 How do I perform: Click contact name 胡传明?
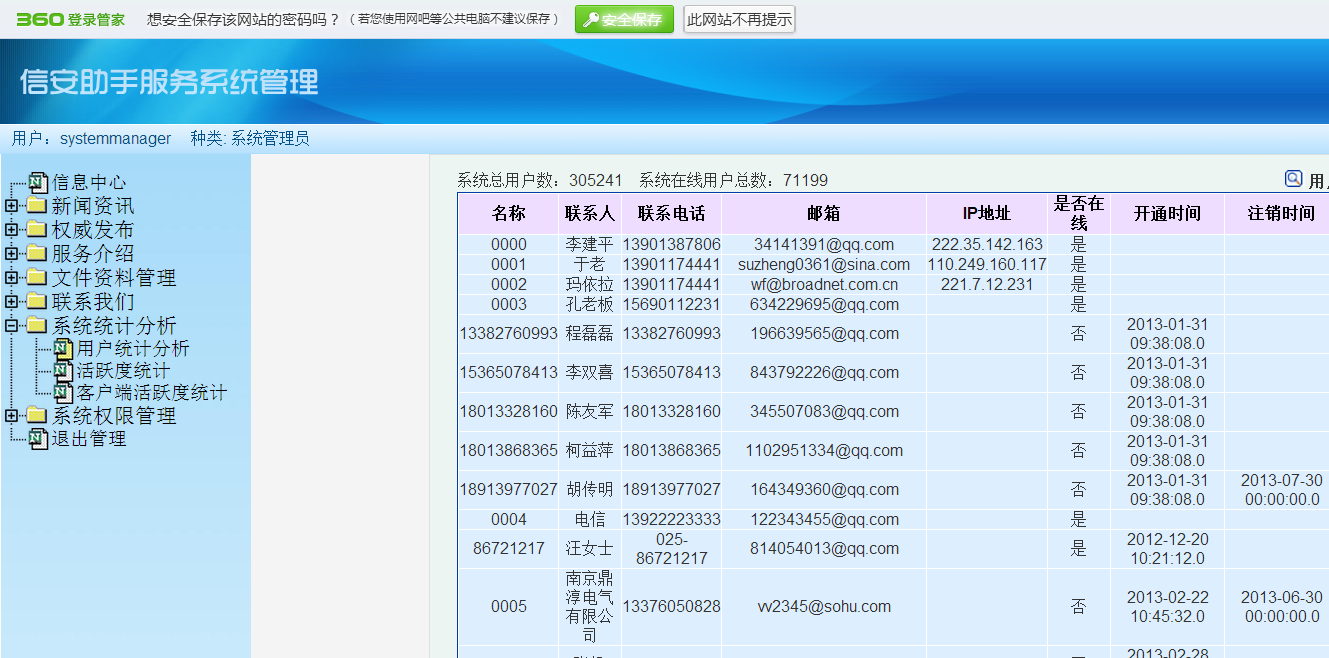(x=590, y=490)
